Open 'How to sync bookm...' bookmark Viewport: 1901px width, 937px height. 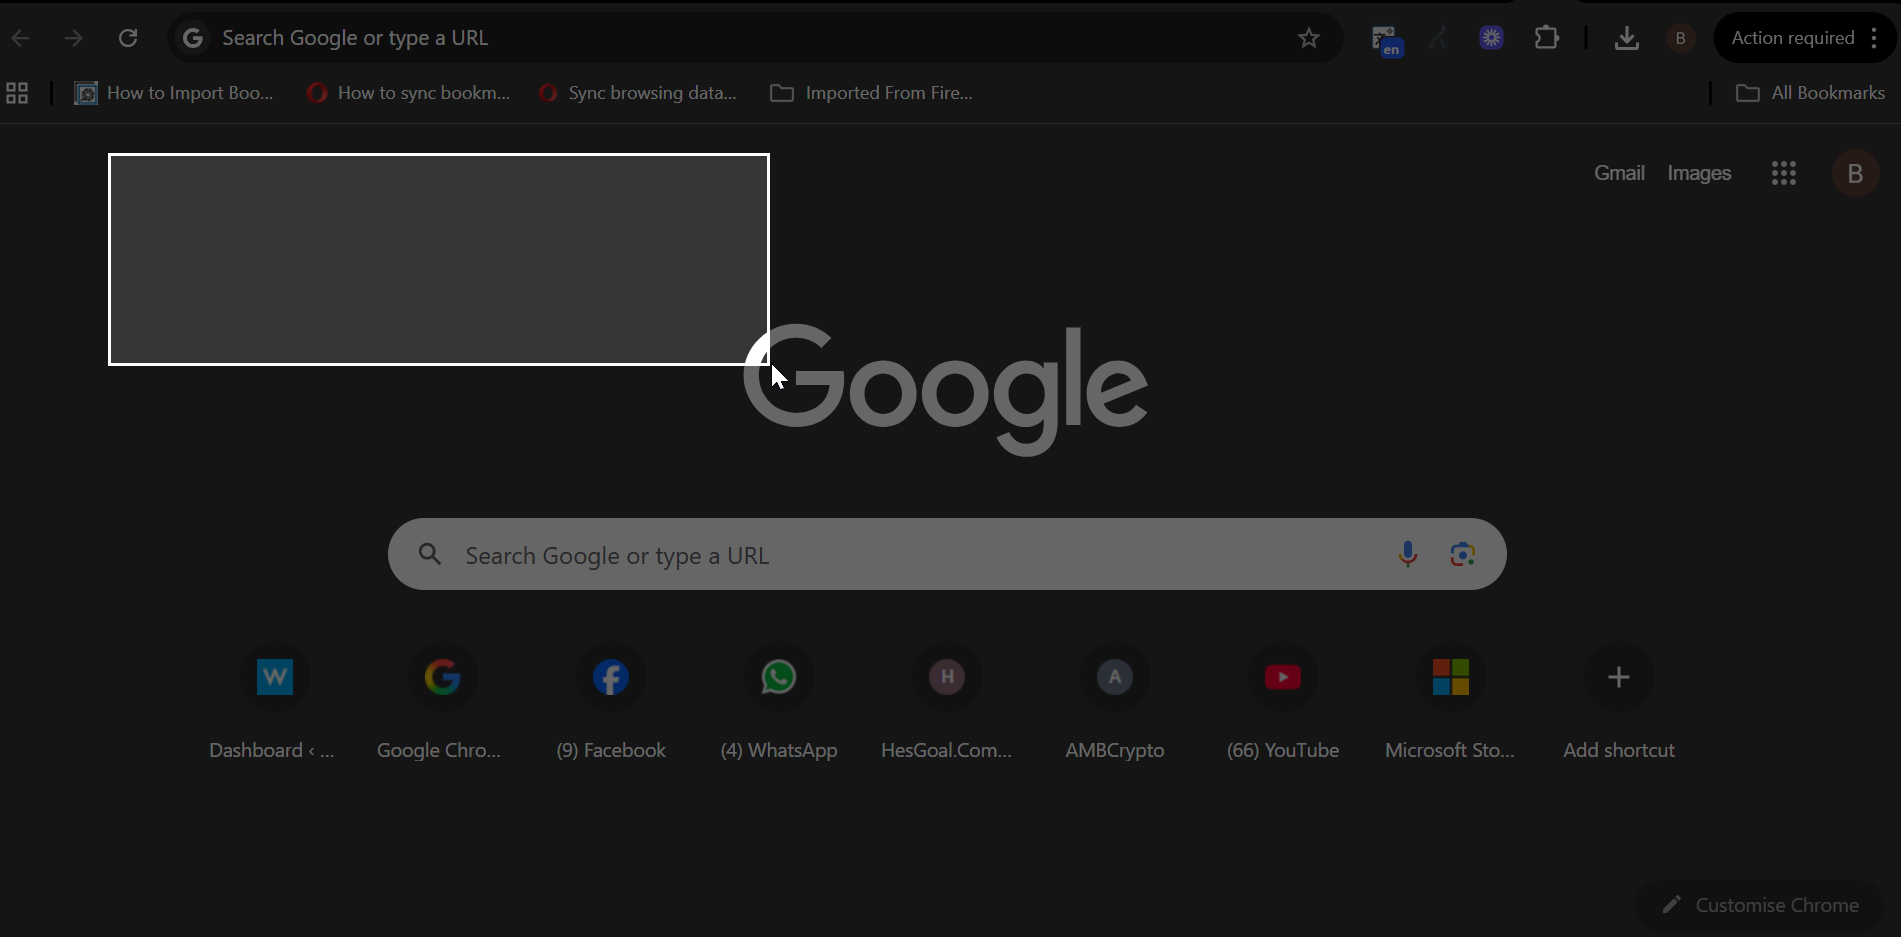click(x=408, y=93)
